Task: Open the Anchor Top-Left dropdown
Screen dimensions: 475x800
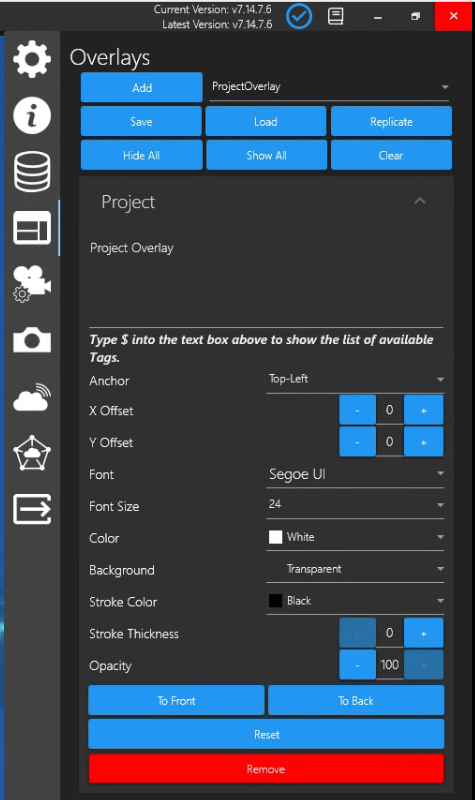Action: click(355, 380)
